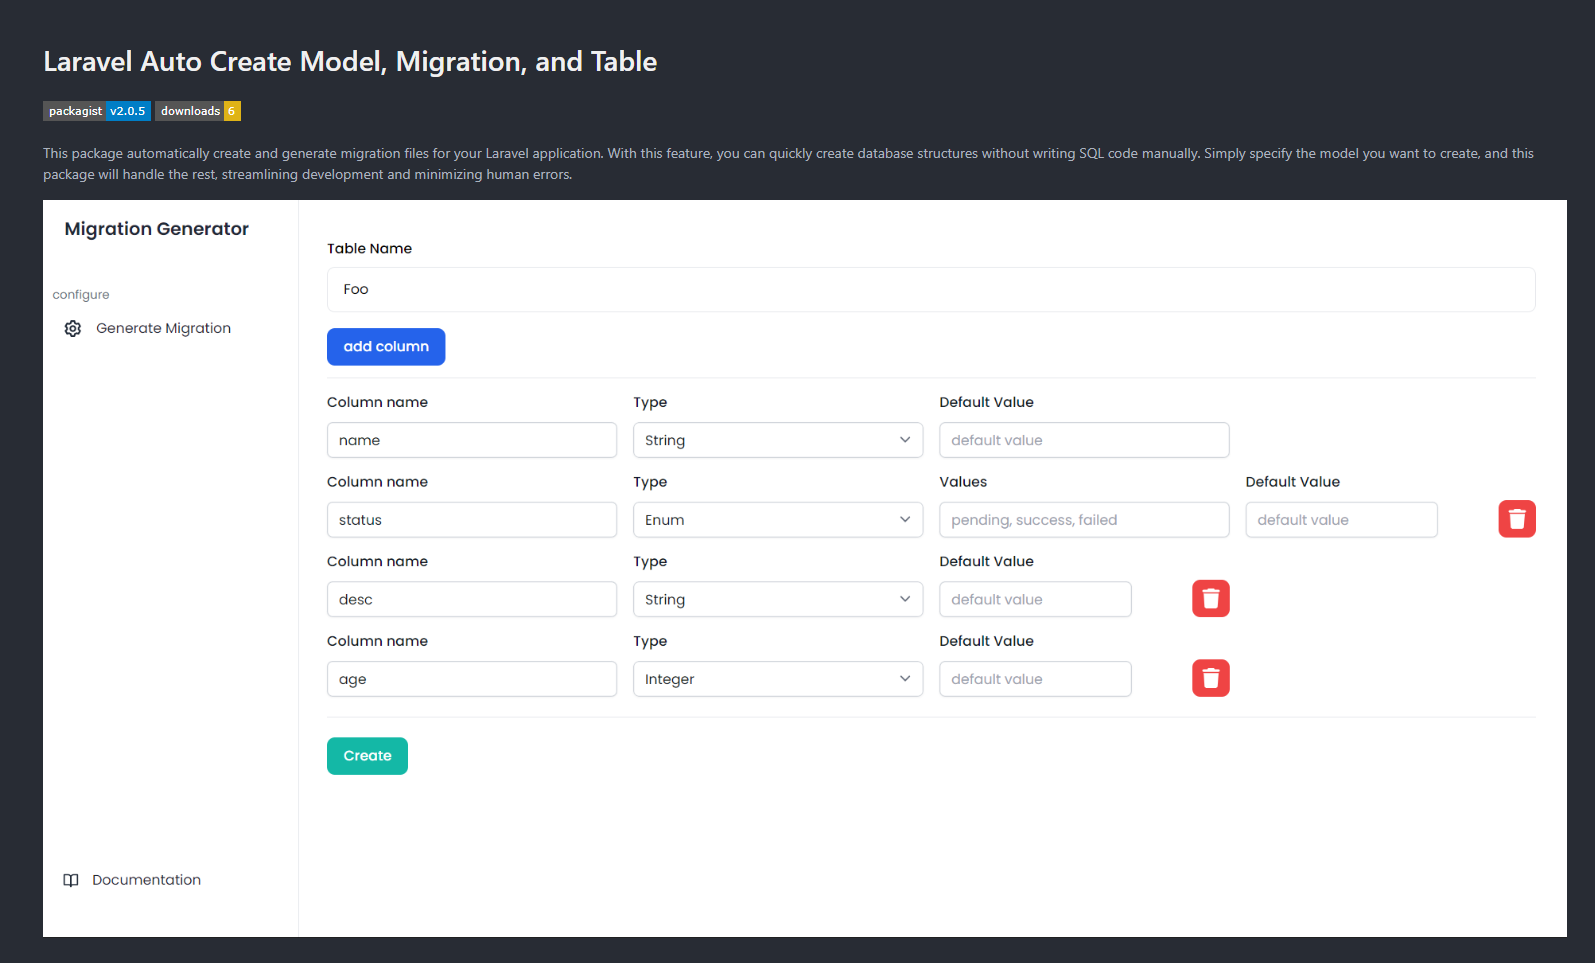
Task: Delete the age column row
Action: coord(1210,678)
